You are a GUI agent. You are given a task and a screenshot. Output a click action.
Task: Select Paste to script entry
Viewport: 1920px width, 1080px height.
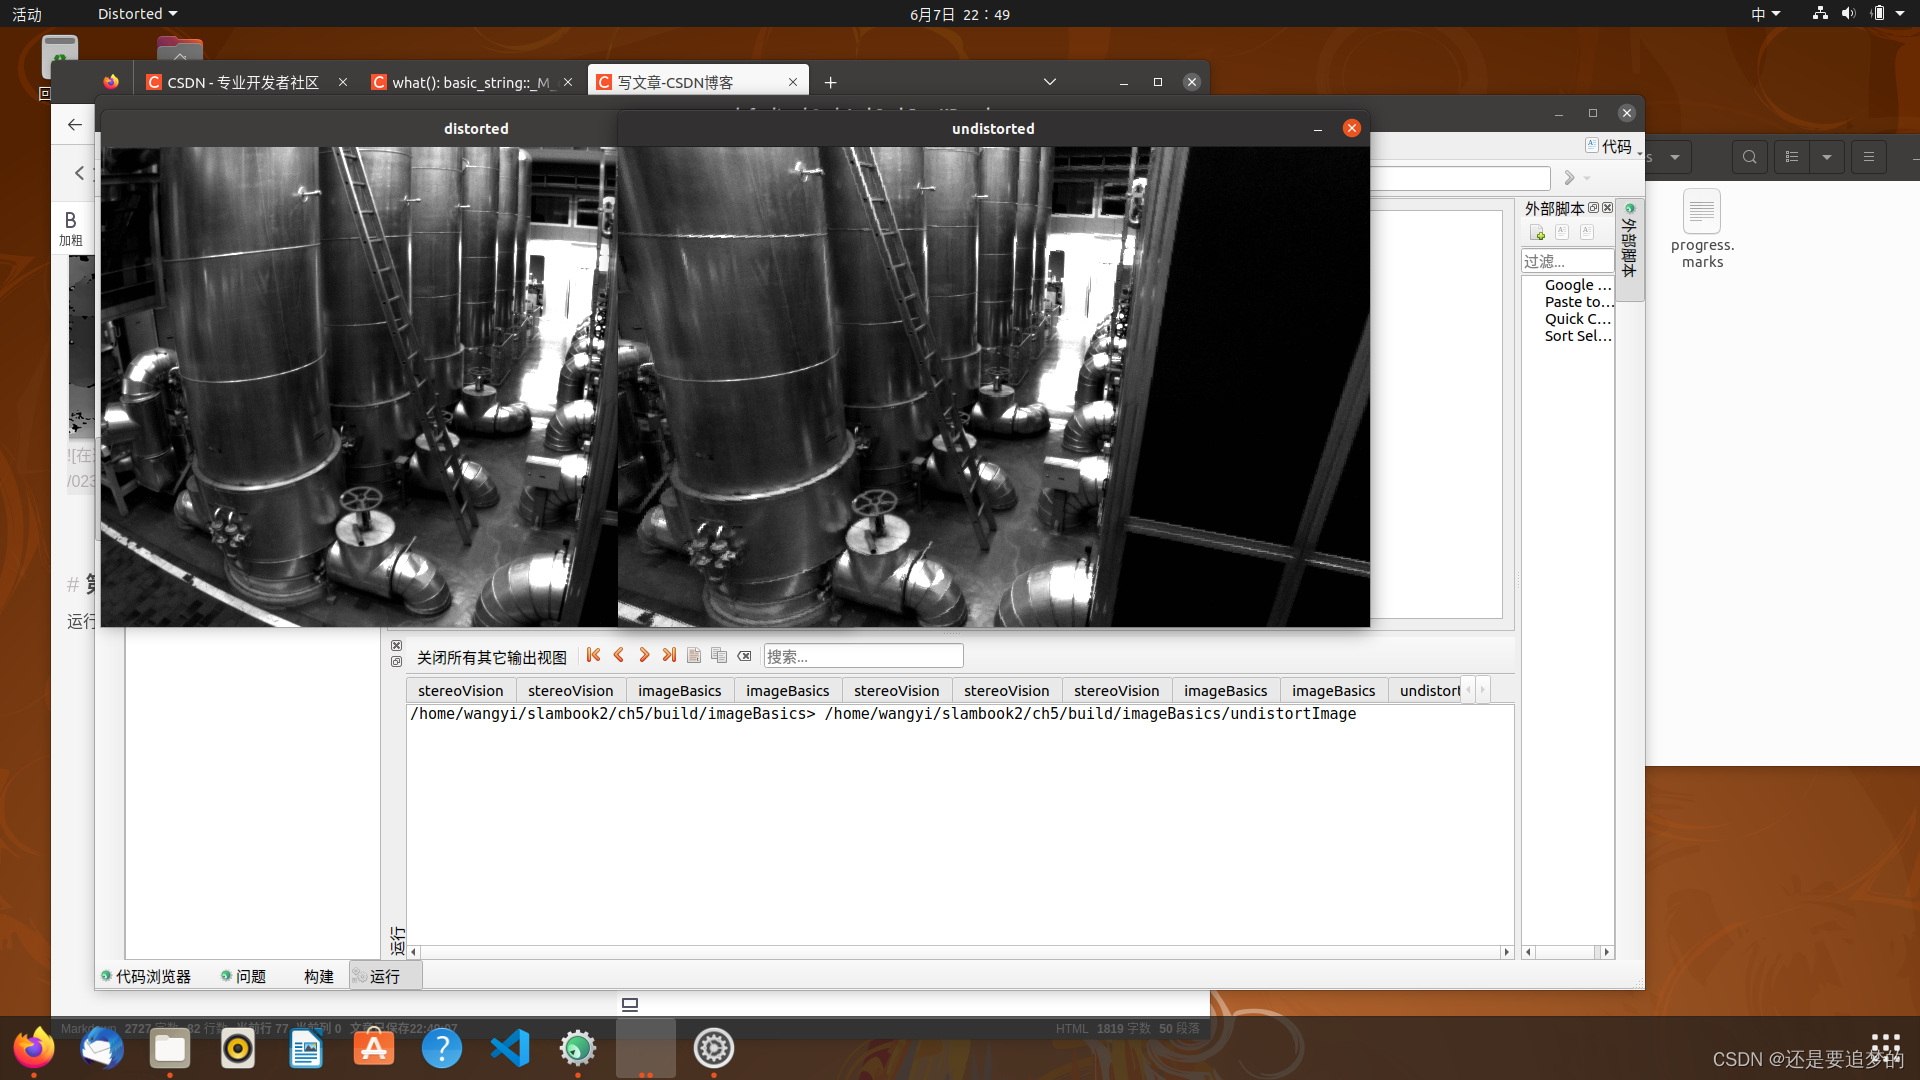(x=1578, y=302)
